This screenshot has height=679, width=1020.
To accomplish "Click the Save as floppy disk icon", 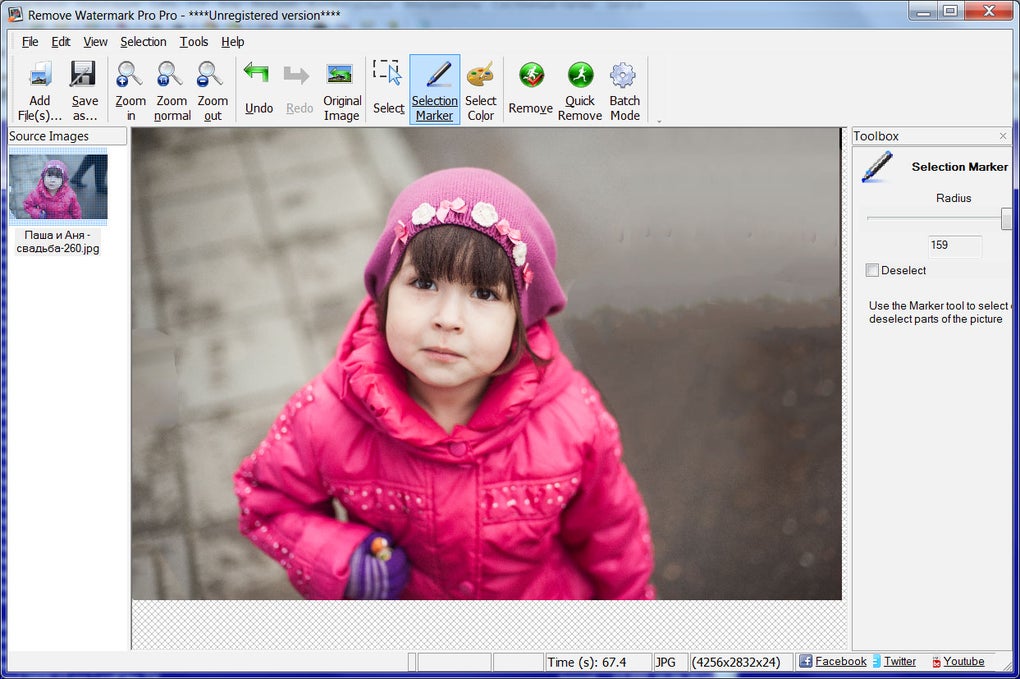I will [83, 75].
